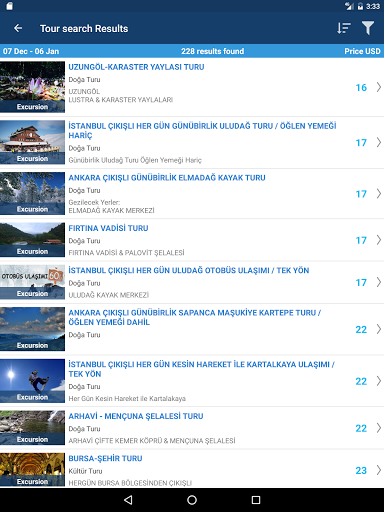Tap the Android back triangle button
384x512 pixels.
(128, 500)
